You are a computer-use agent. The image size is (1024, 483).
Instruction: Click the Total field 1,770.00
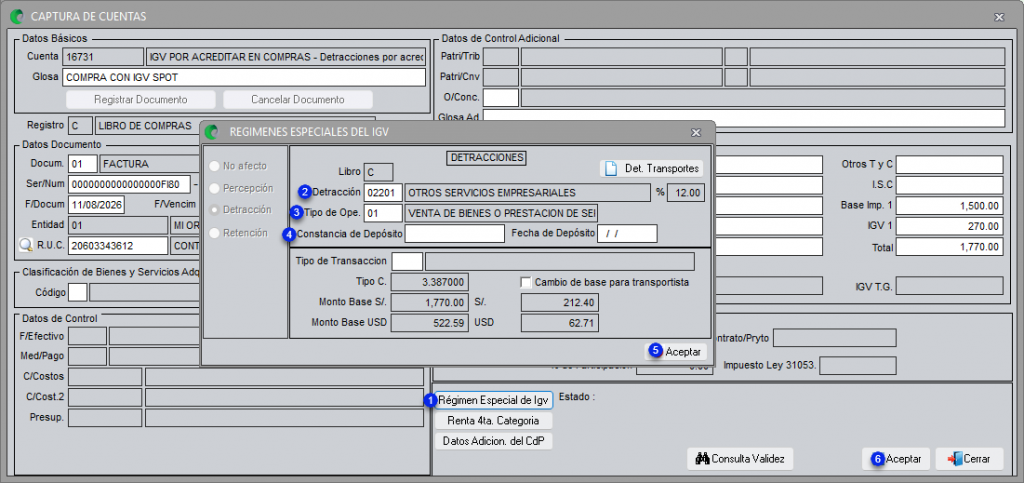950,247
